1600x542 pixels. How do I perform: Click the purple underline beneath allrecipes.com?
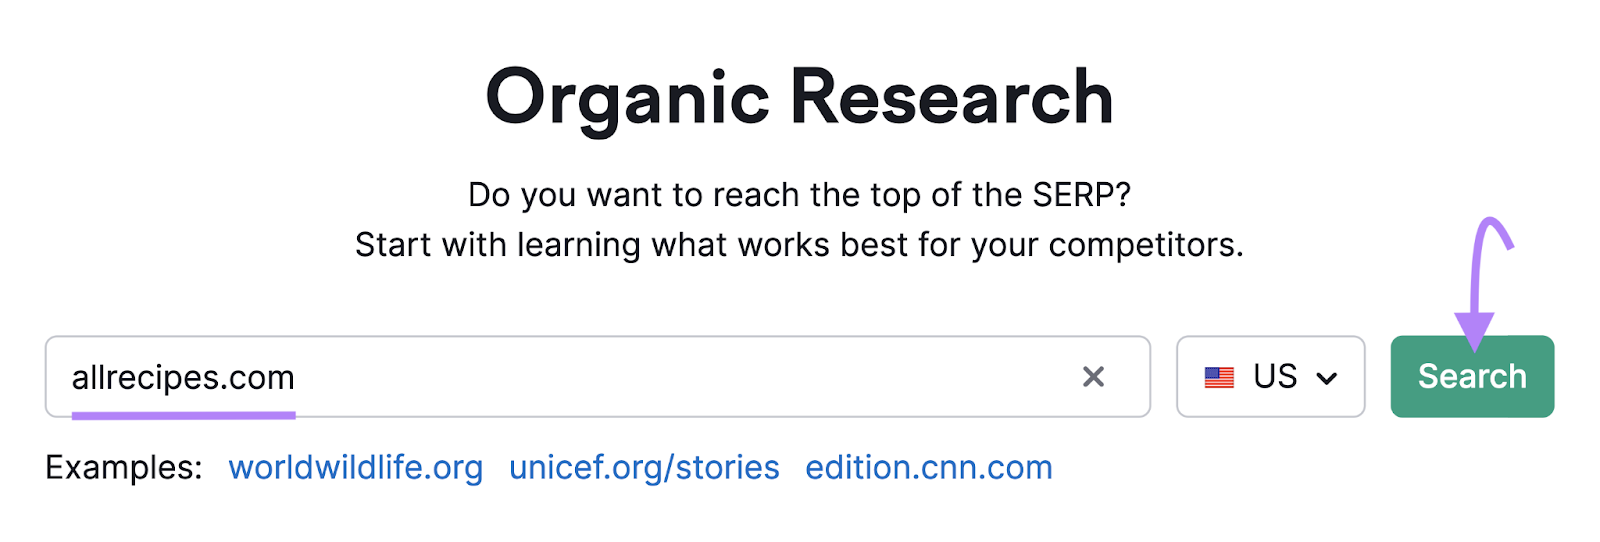tap(183, 414)
